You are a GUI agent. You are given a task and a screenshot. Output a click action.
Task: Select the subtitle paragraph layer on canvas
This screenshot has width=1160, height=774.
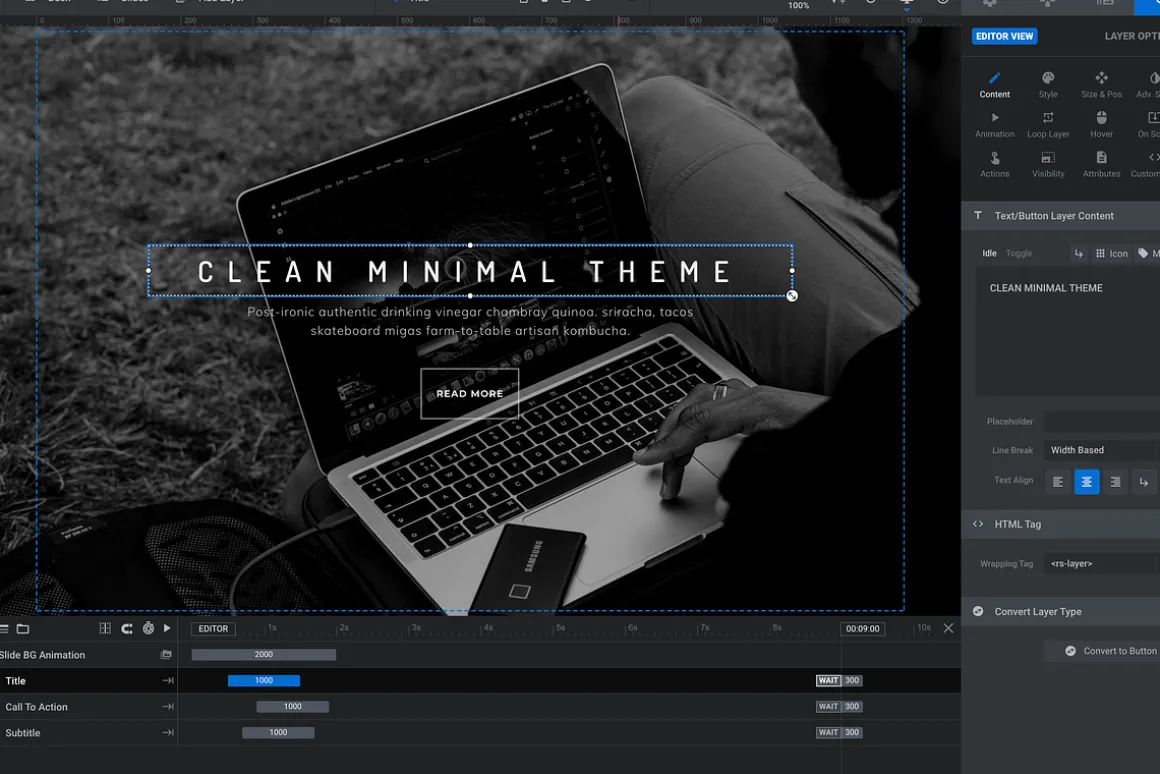[x=470, y=321]
